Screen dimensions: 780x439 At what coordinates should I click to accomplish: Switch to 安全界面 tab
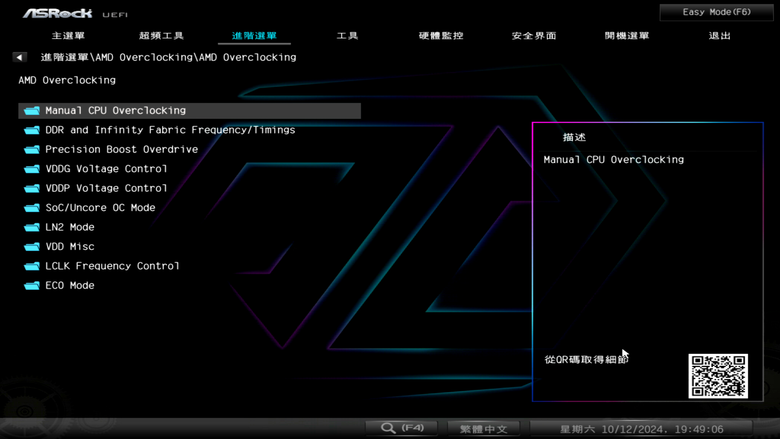(x=534, y=36)
